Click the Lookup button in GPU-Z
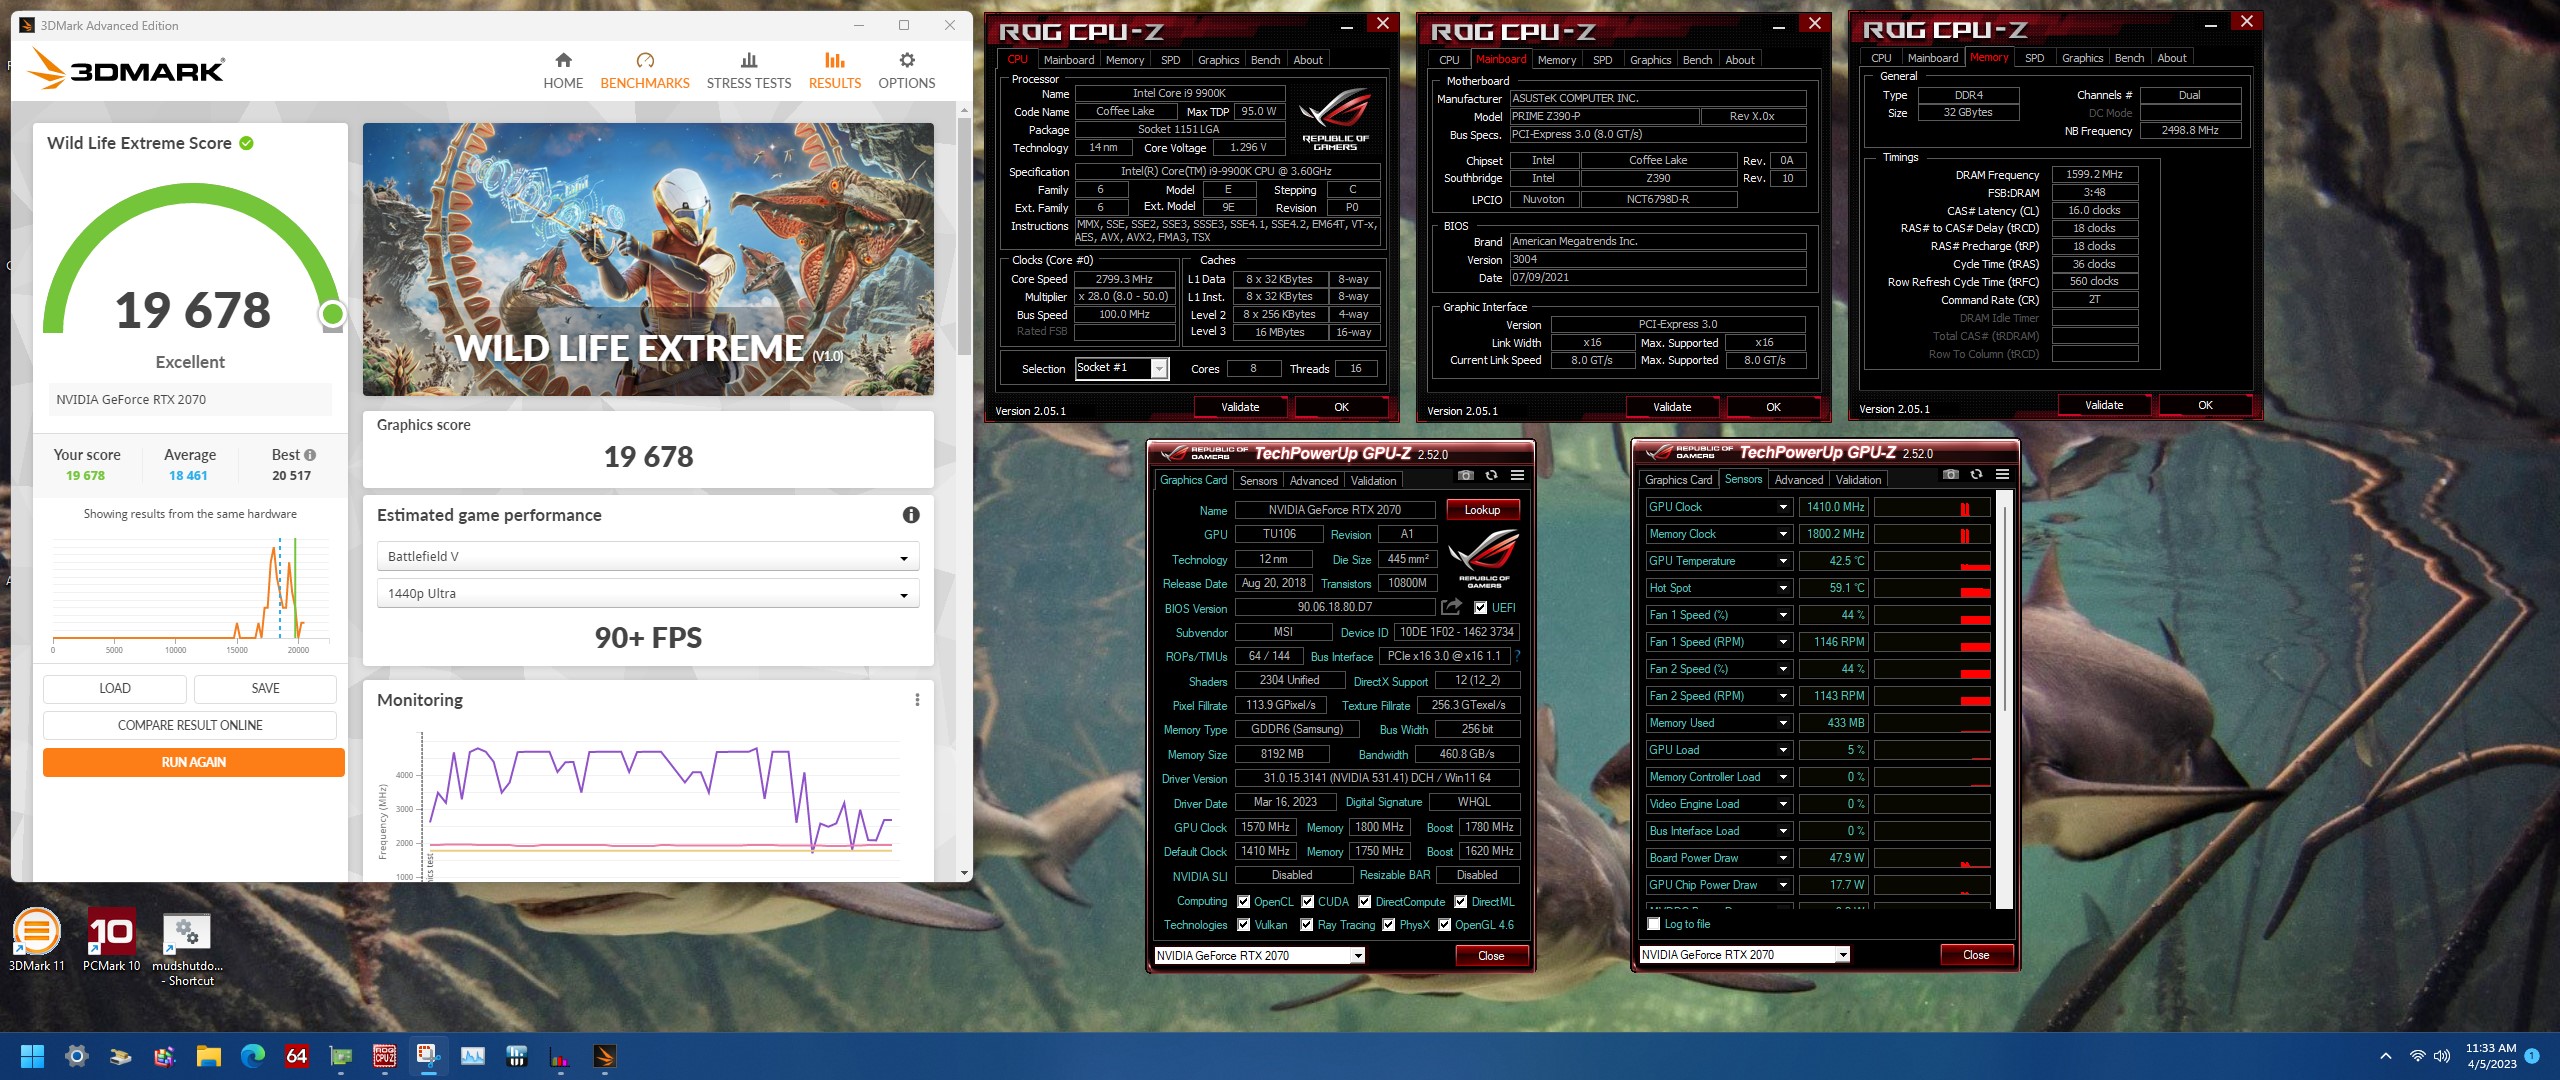This screenshot has height=1080, width=2560. (x=1482, y=510)
